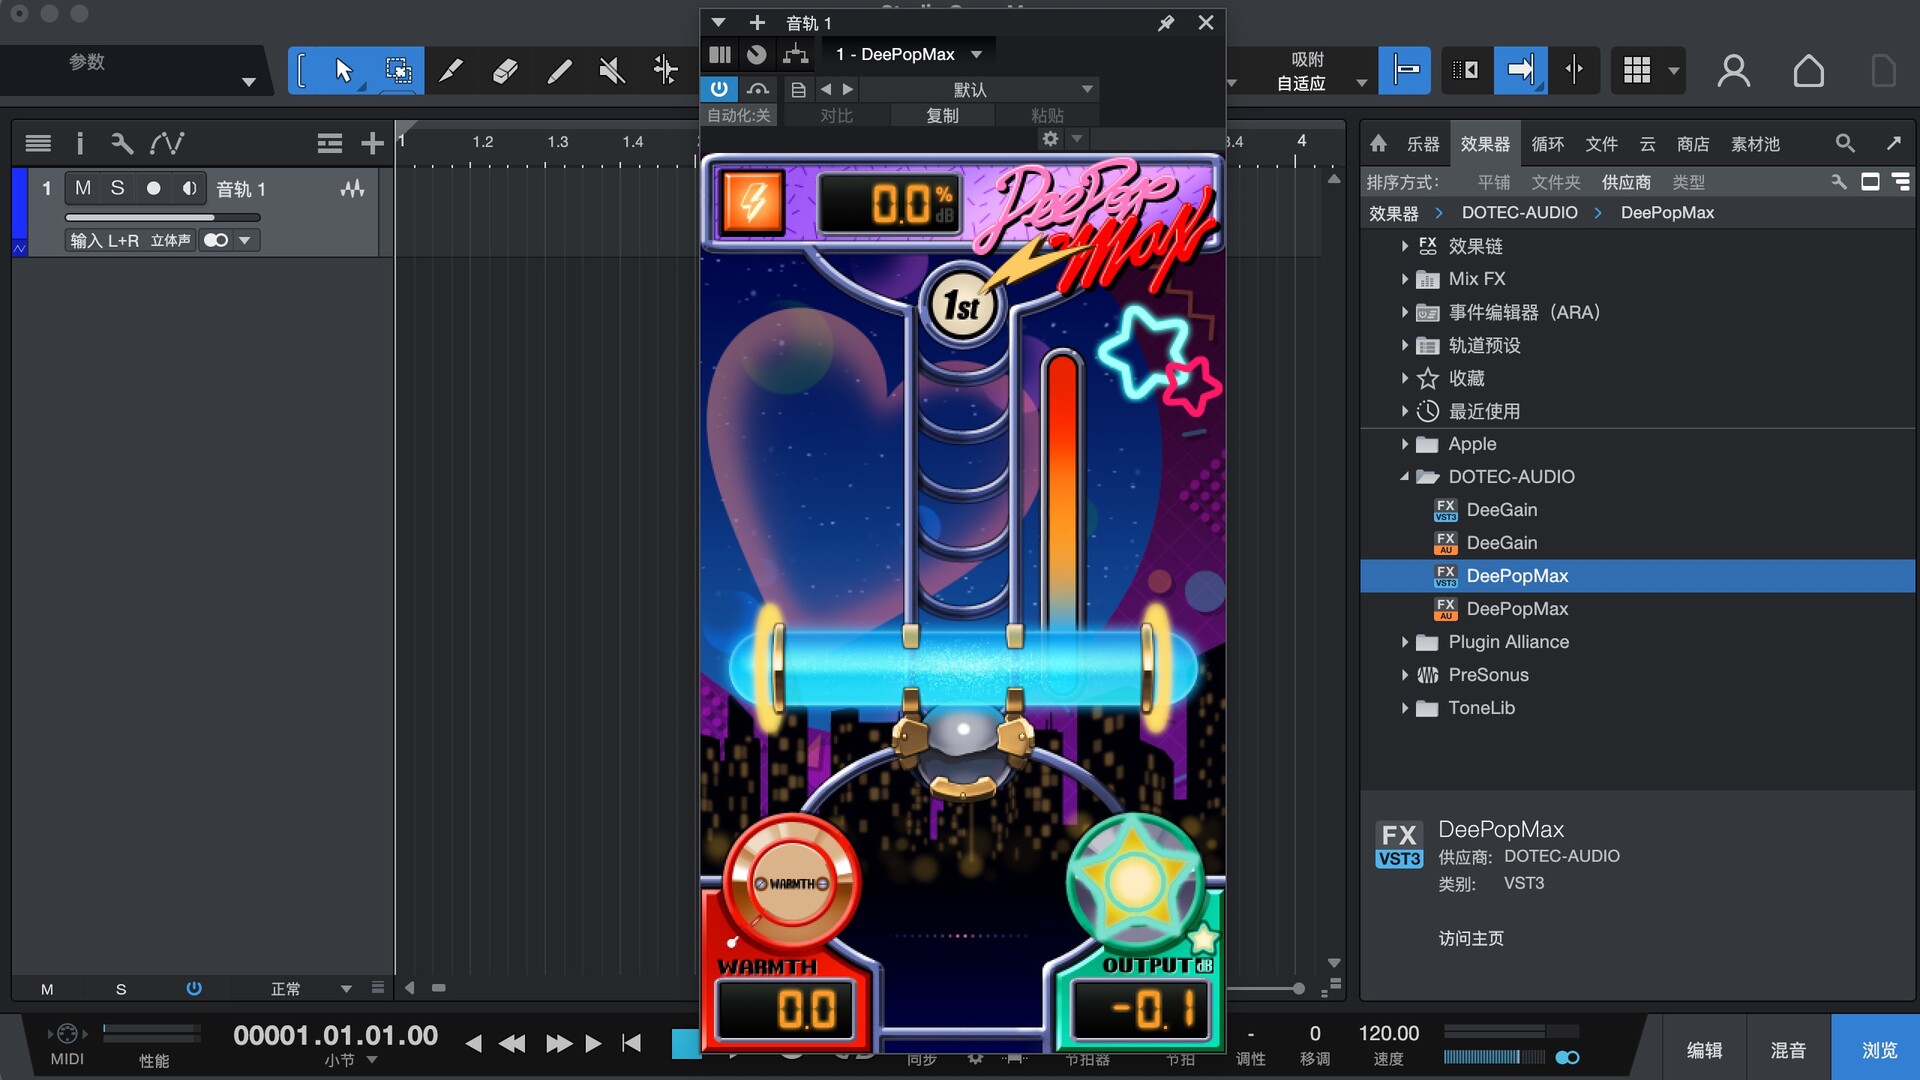Screen dimensions: 1920x1080
Task: Detach the browser panel arrow icon
Action: click(1894, 143)
